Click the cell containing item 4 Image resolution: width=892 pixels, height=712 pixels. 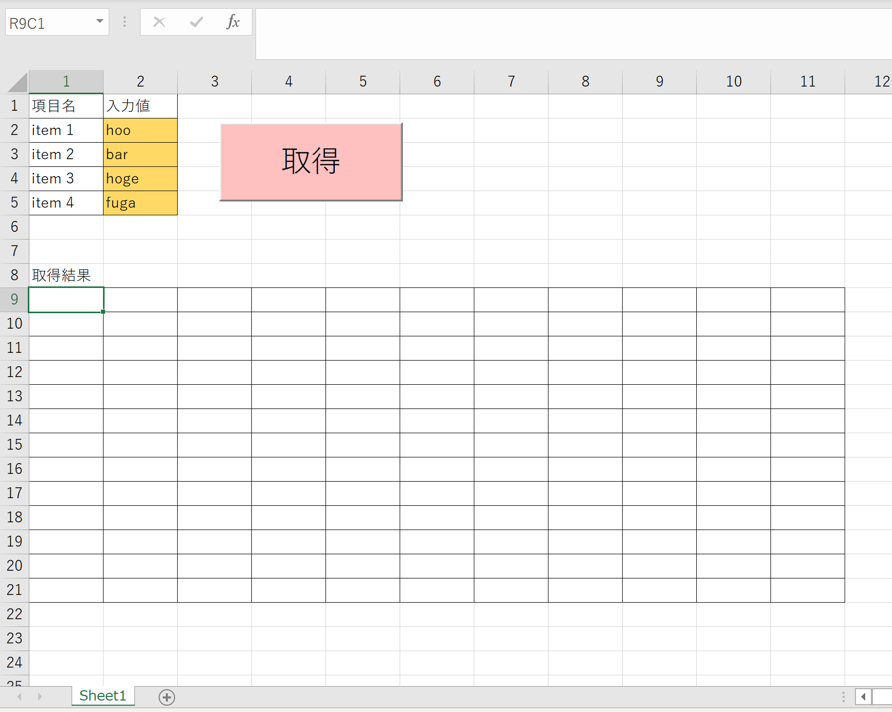tap(66, 203)
